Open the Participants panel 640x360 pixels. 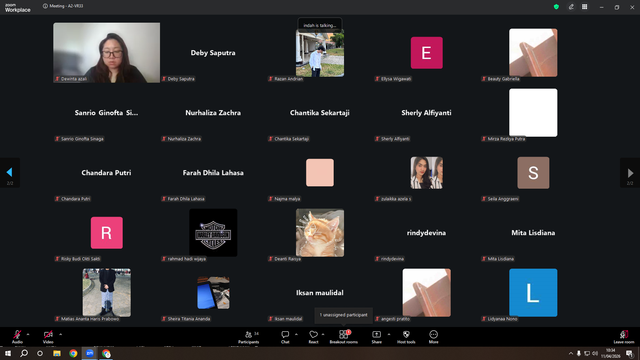(249, 337)
